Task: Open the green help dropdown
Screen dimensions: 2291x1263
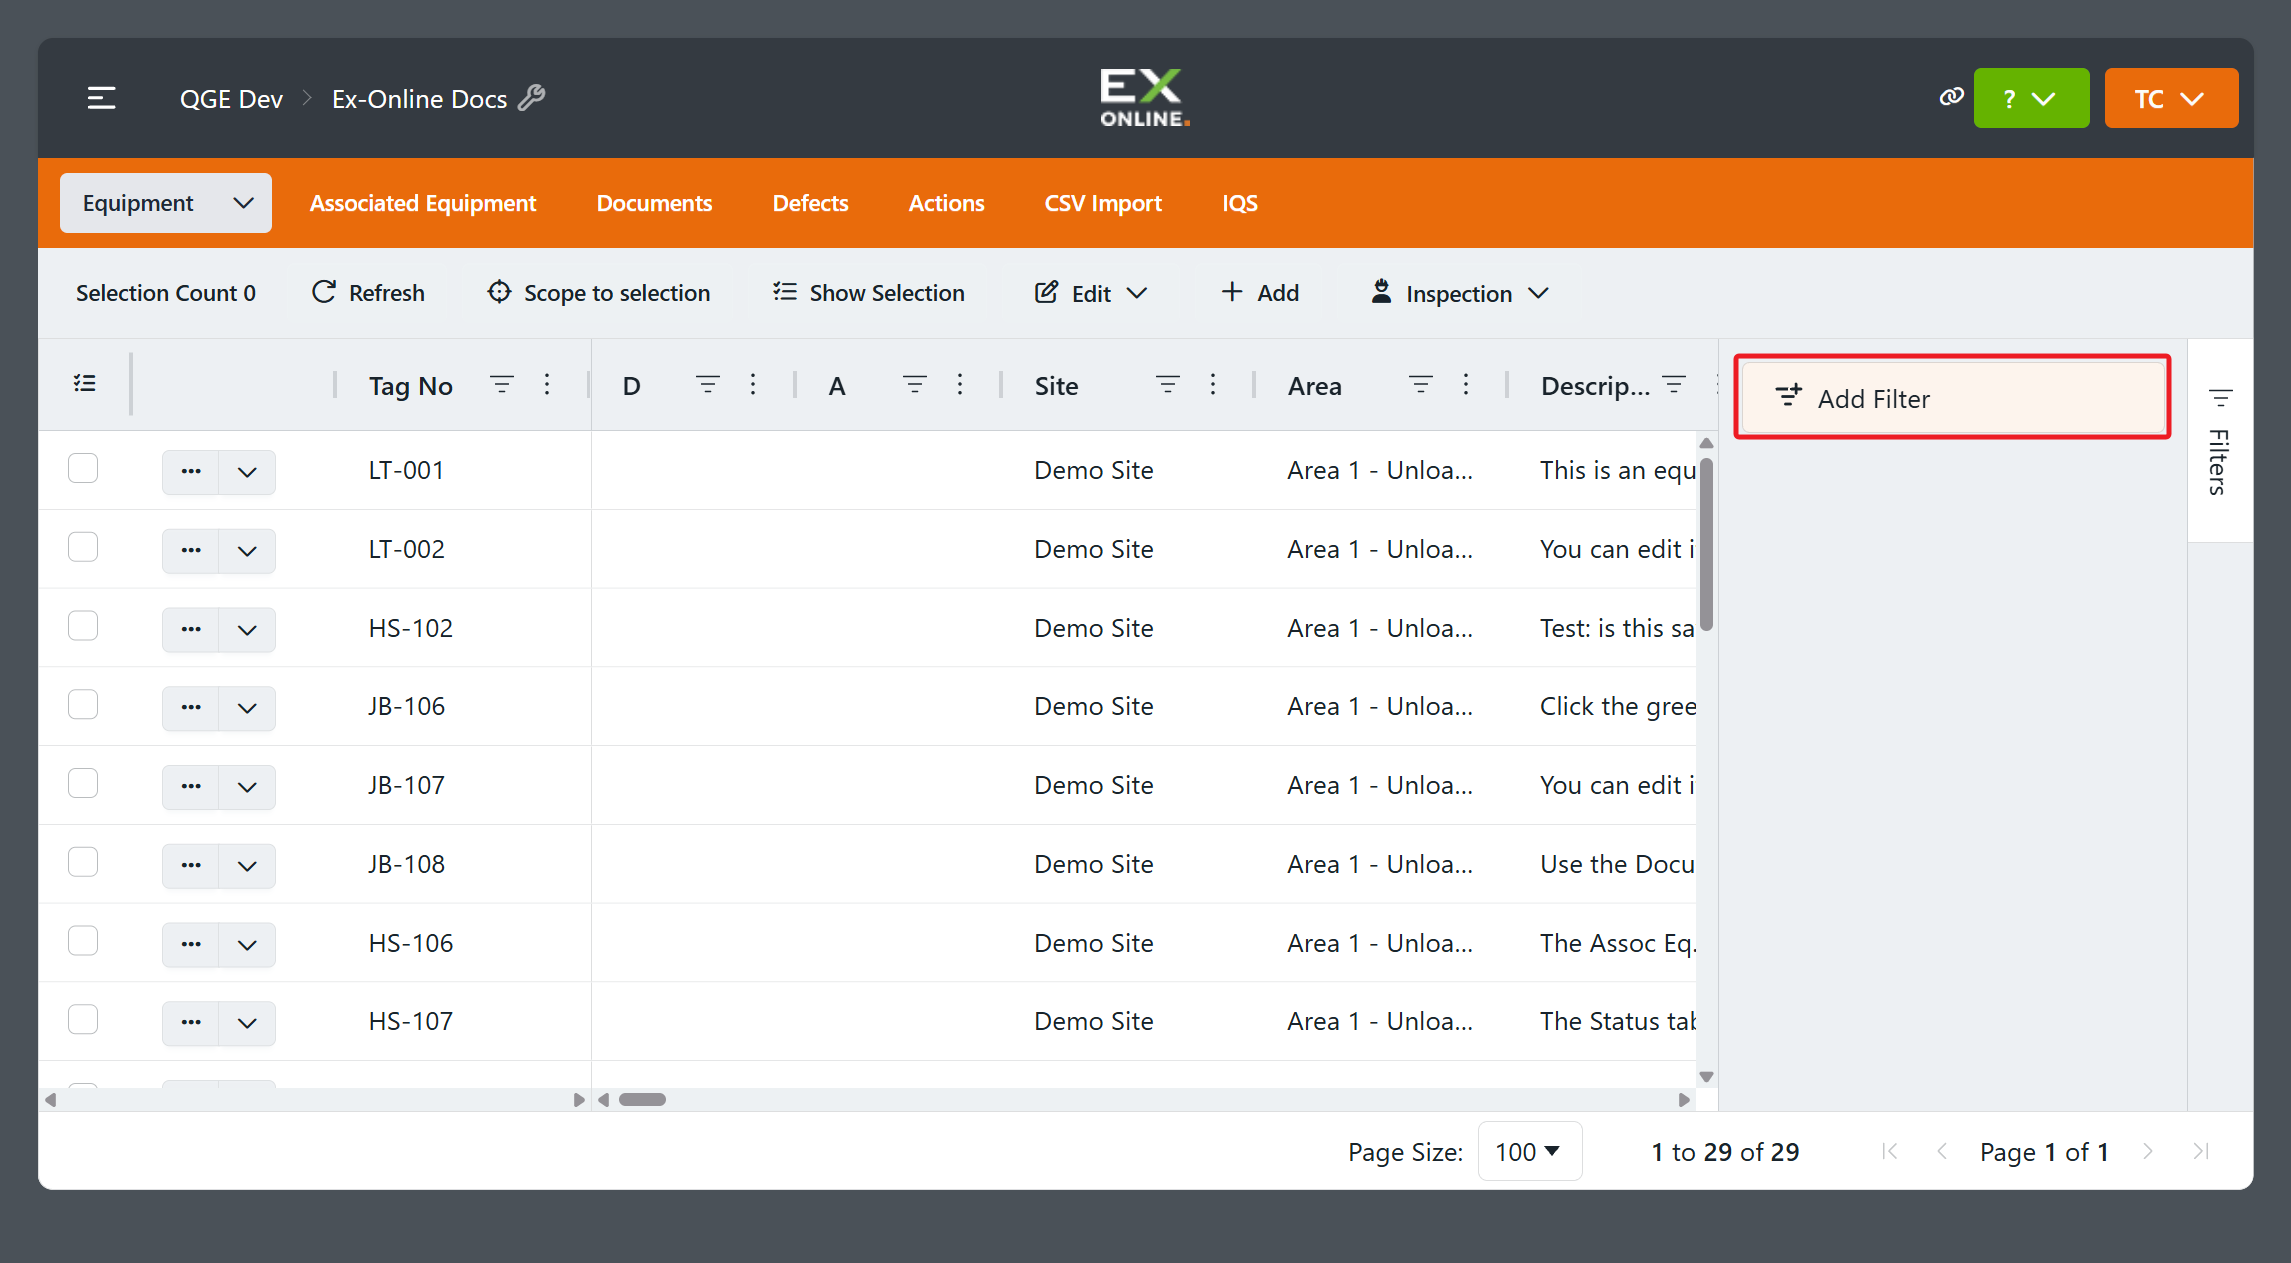Action: coord(2031,98)
